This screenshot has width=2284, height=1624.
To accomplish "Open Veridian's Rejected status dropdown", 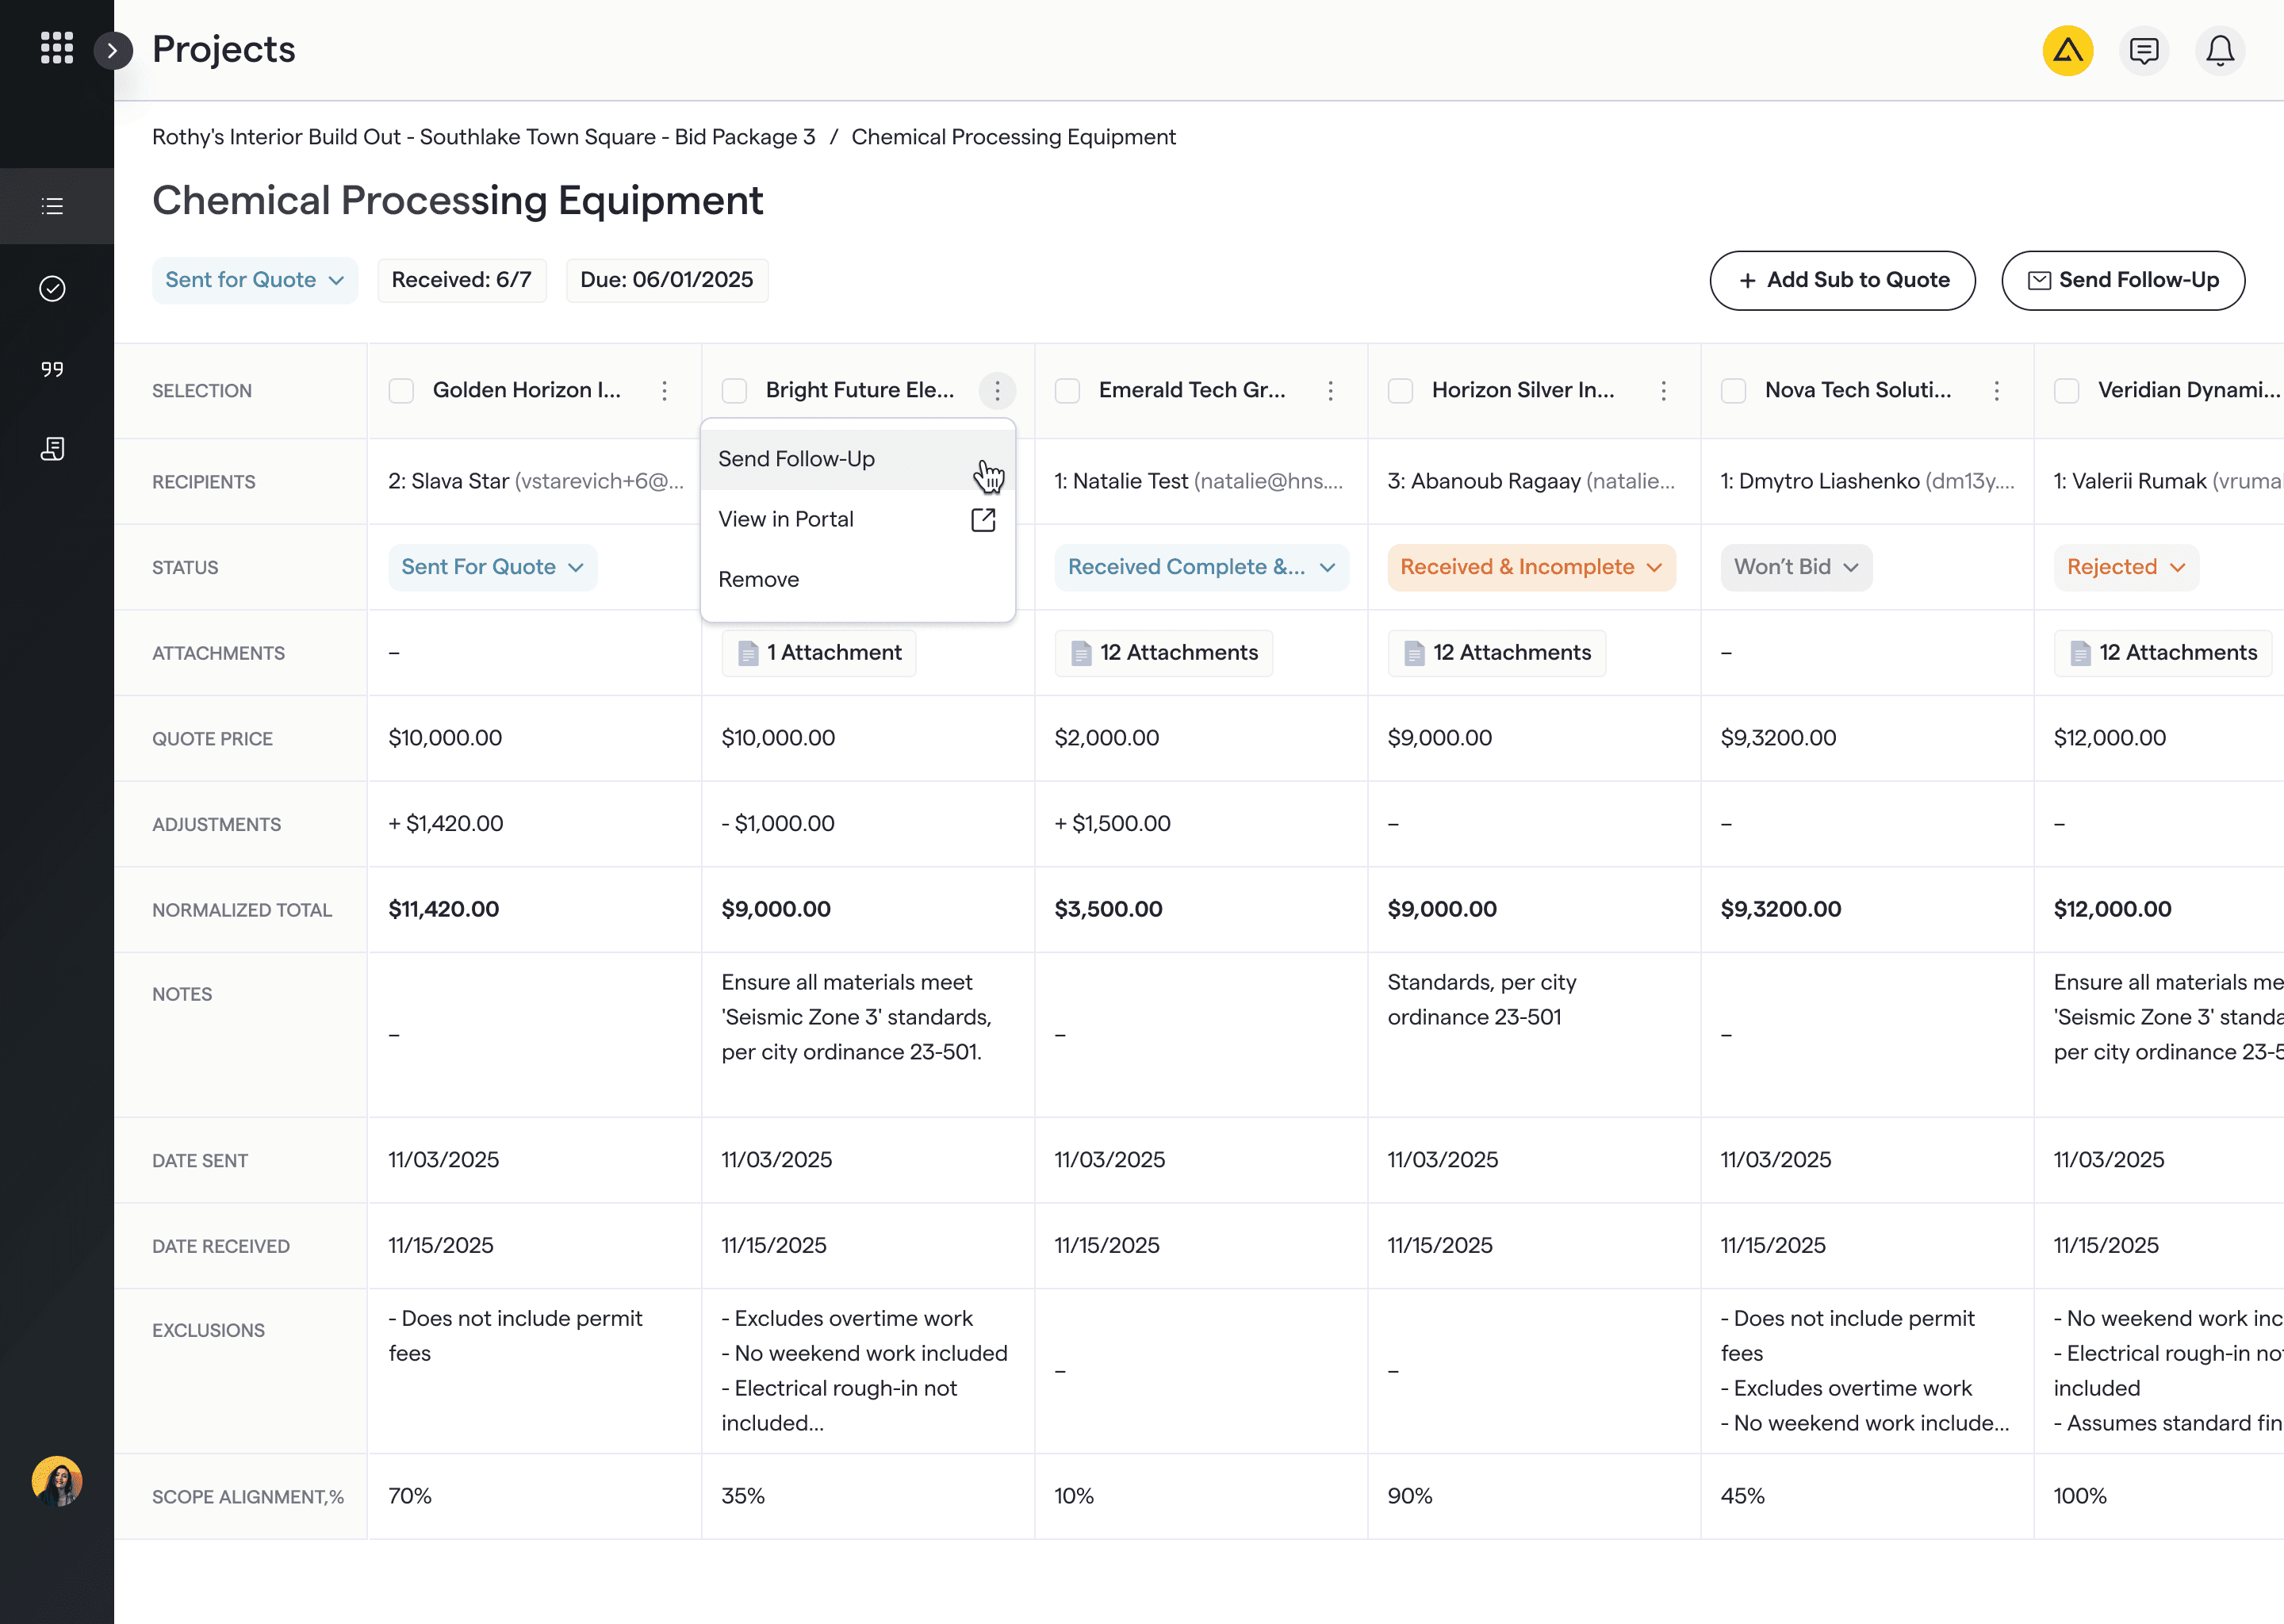I will [2126, 567].
